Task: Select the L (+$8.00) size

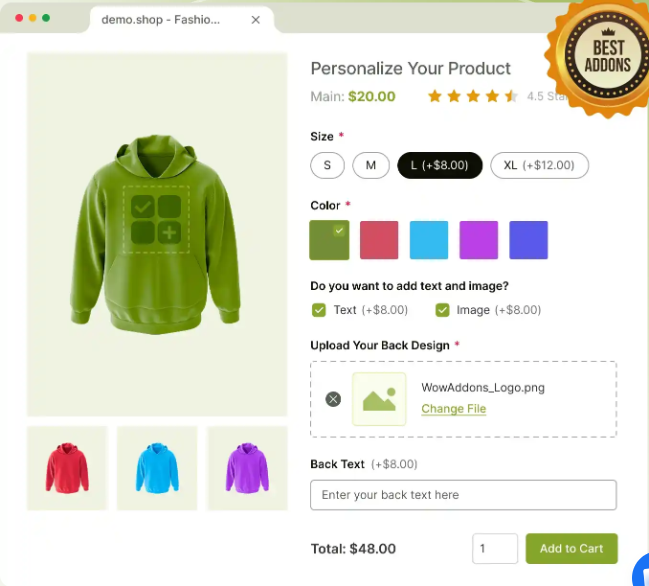Action: tap(440, 165)
